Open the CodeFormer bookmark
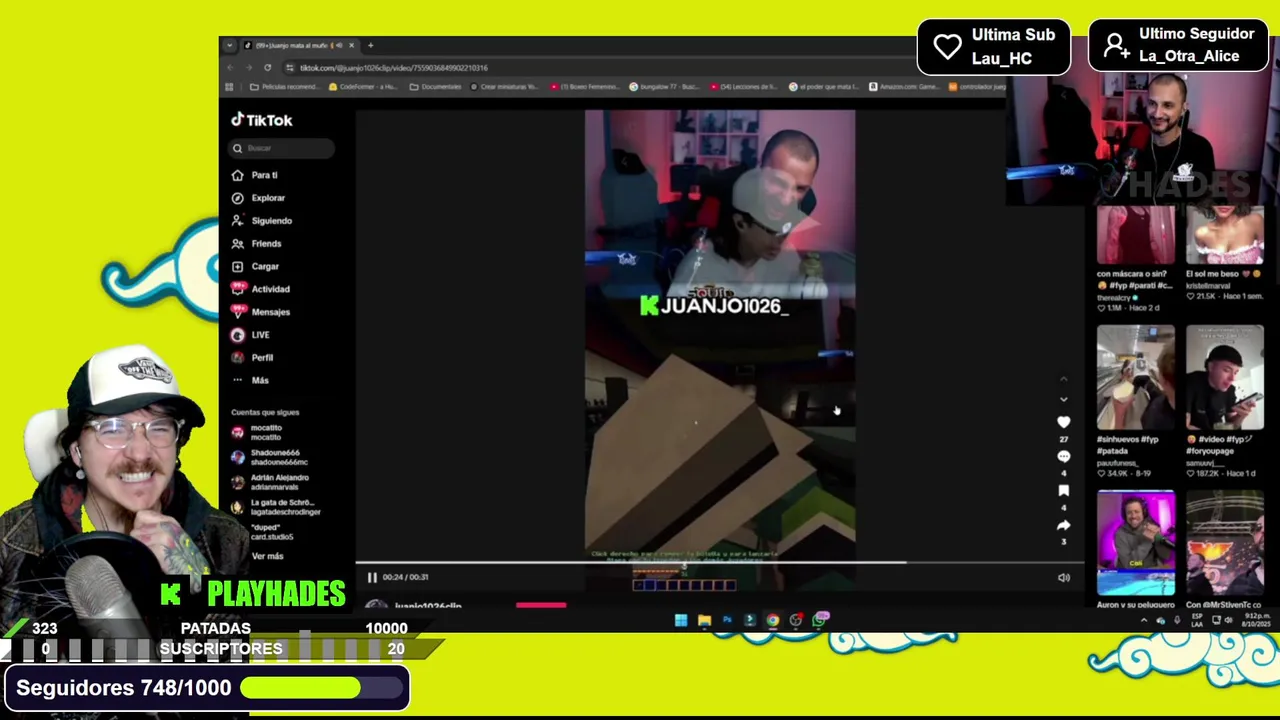Viewport: 1280px width, 720px height. tap(364, 87)
